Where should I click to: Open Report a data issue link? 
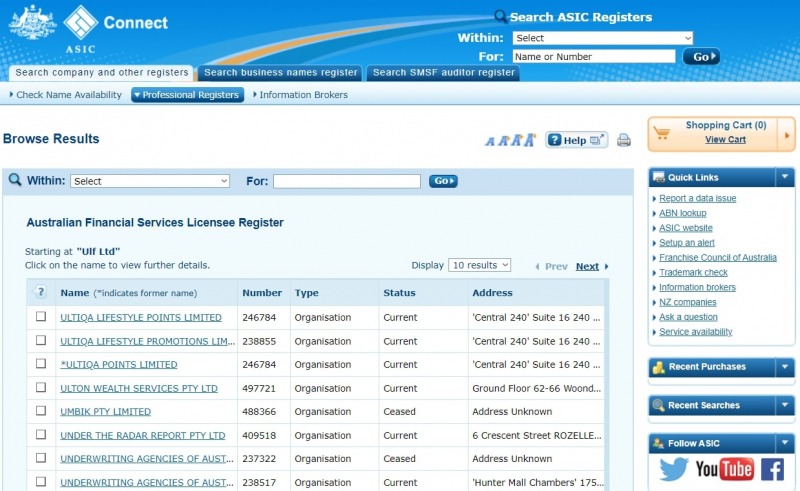tap(697, 198)
